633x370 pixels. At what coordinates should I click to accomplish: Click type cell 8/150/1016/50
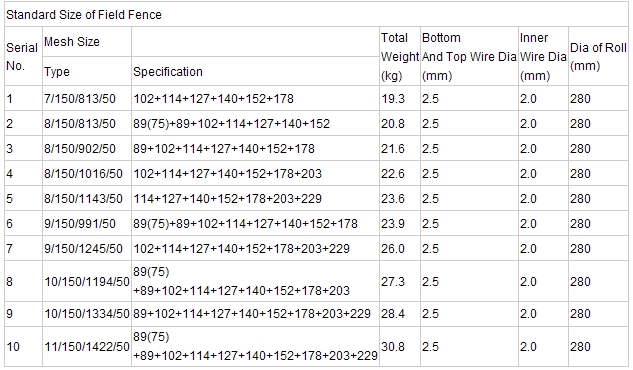point(83,174)
